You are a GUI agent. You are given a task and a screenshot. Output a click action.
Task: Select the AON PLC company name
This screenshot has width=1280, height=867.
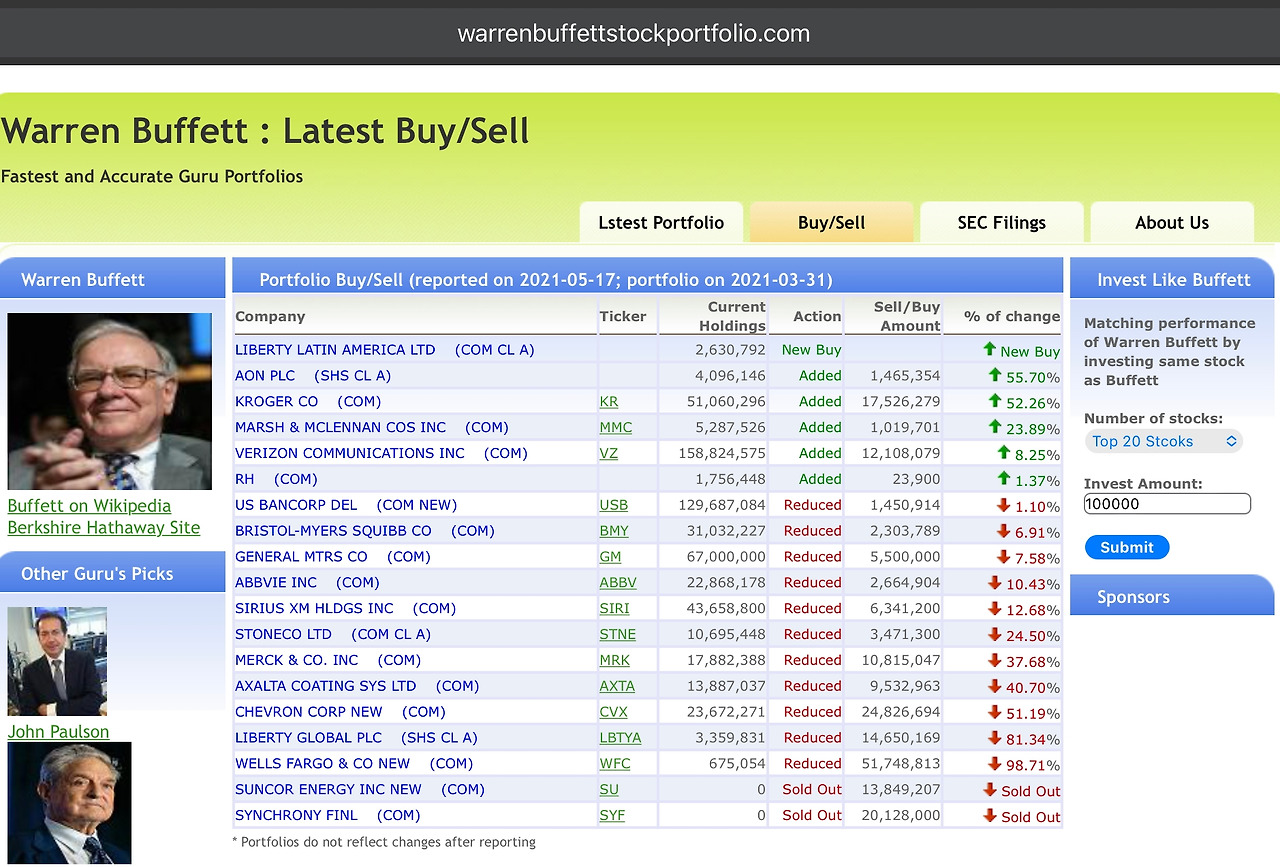[265, 376]
